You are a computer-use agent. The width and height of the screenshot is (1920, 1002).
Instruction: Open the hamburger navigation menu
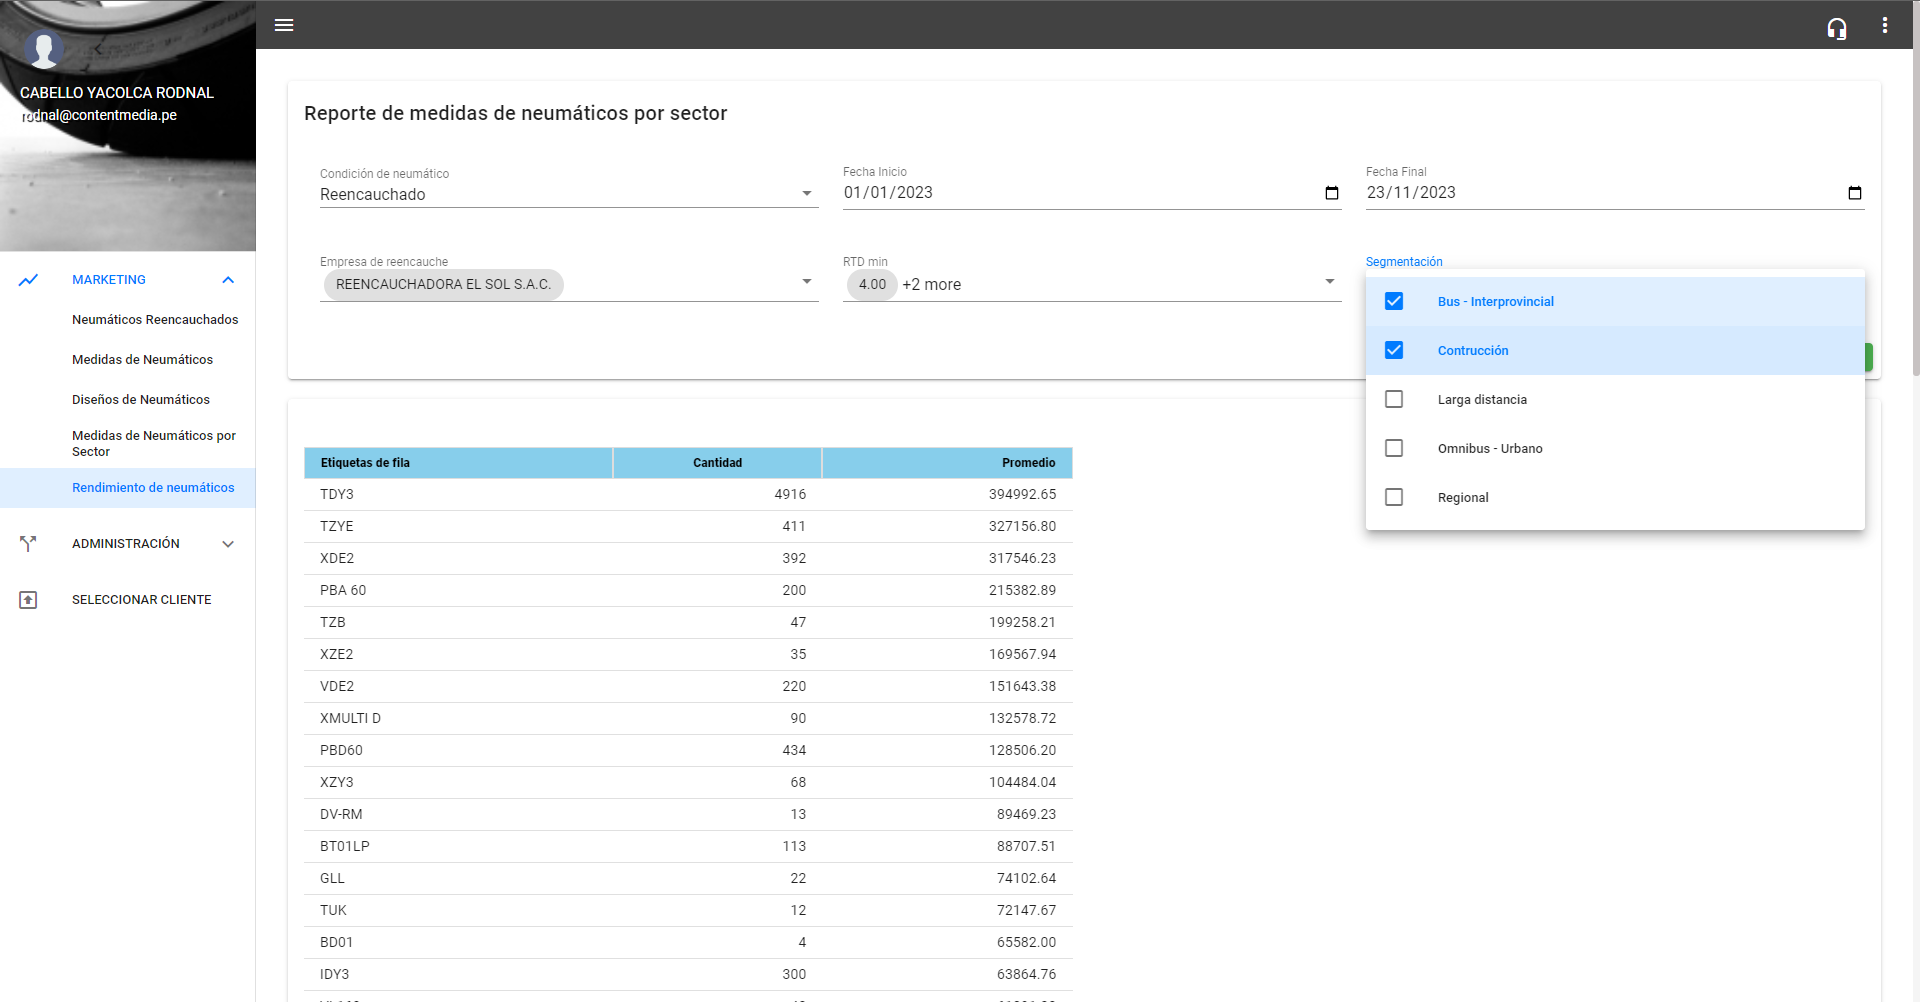tap(284, 25)
